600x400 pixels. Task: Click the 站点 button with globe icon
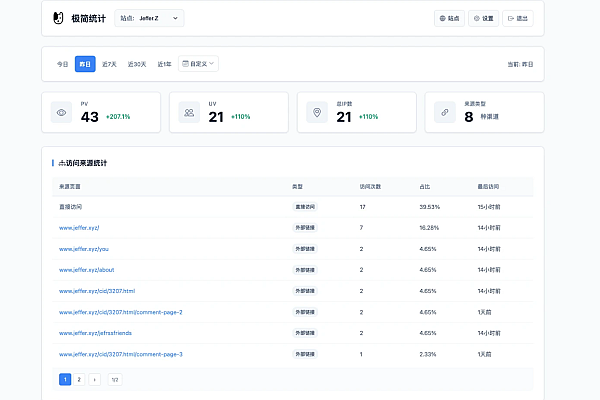point(449,18)
